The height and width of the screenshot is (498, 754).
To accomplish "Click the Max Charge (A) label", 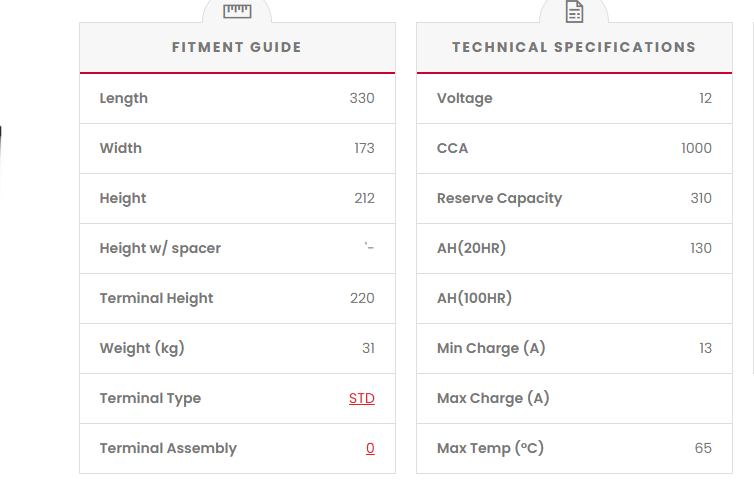I will [x=493, y=398].
